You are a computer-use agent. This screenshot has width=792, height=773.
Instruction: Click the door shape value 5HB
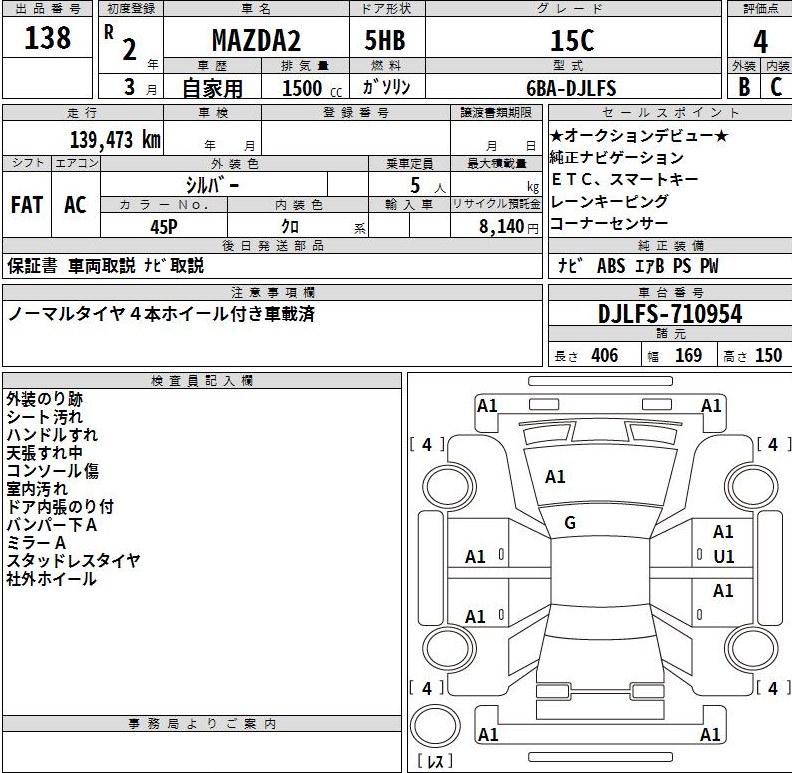coord(385,40)
